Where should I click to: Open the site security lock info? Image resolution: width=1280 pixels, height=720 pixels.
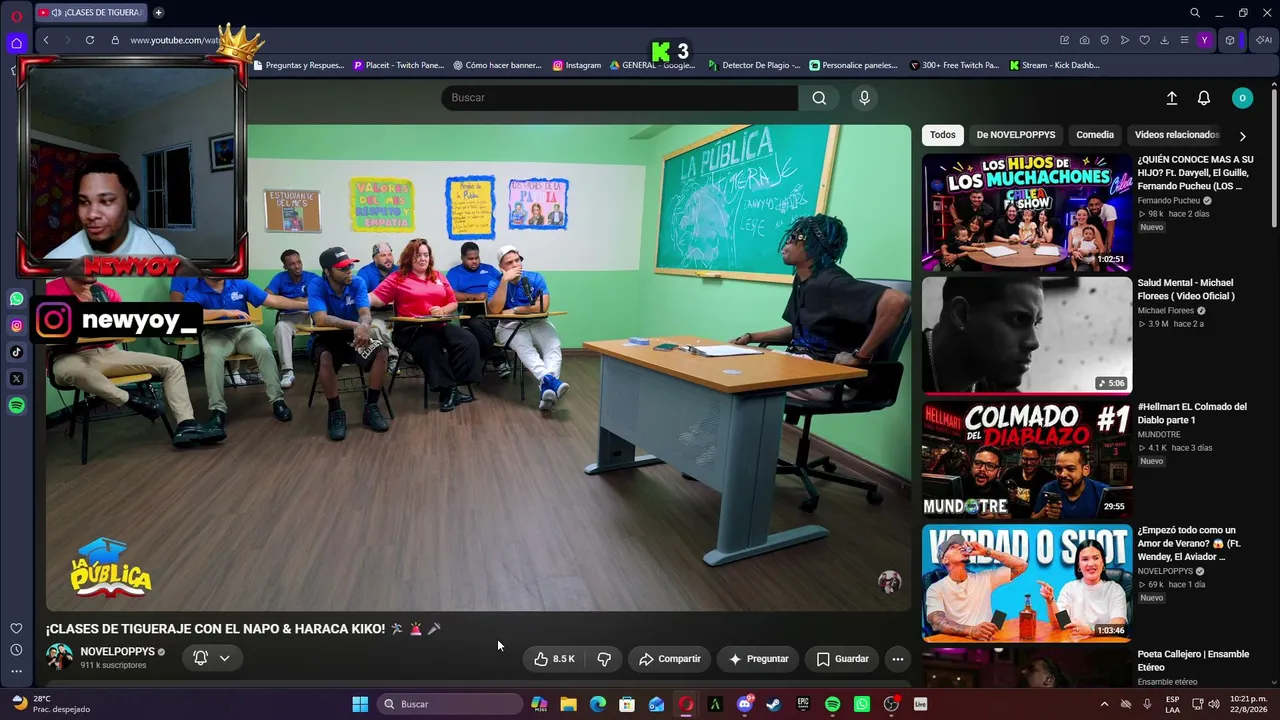click(x=115, y=40)
